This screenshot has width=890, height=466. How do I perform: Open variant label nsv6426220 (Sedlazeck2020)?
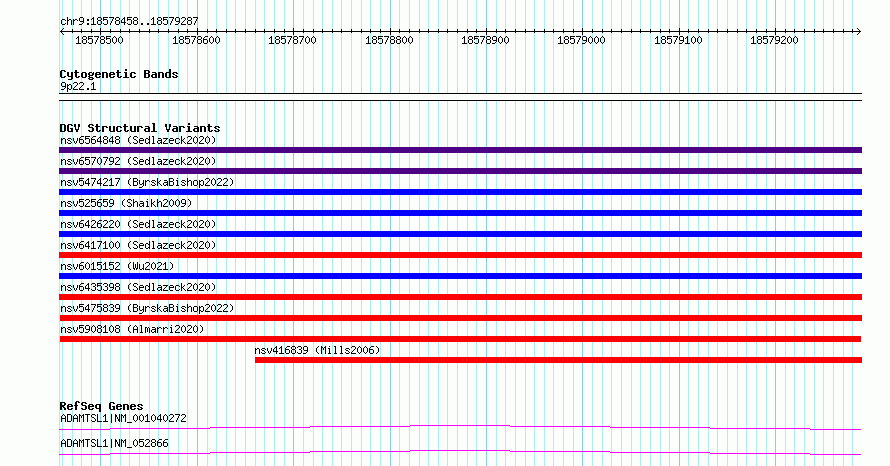coord(138,224)
